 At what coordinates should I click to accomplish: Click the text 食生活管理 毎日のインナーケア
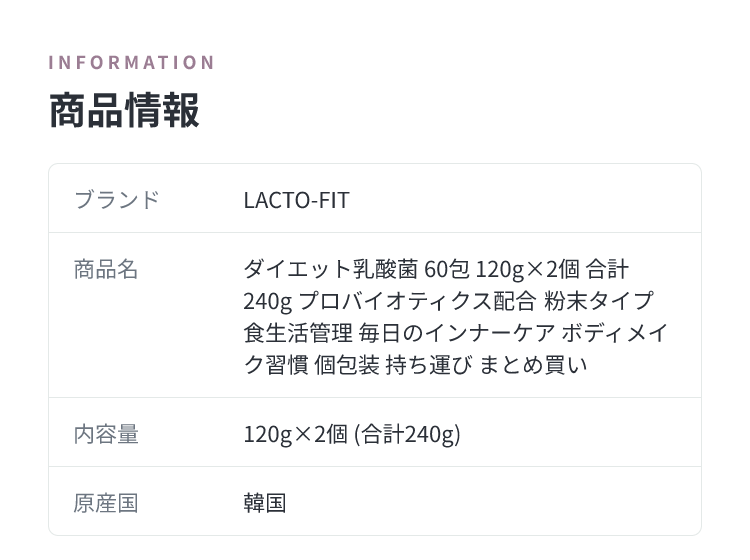[x=399, y=333]
